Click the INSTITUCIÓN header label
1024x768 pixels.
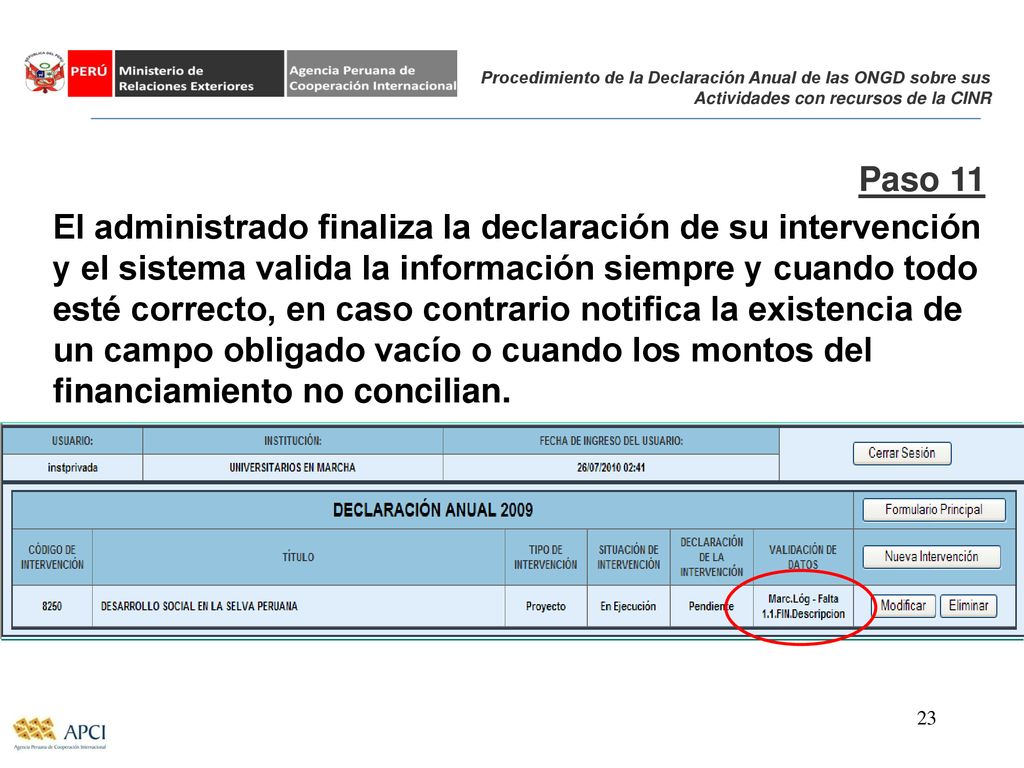click(x=293, y=441)
